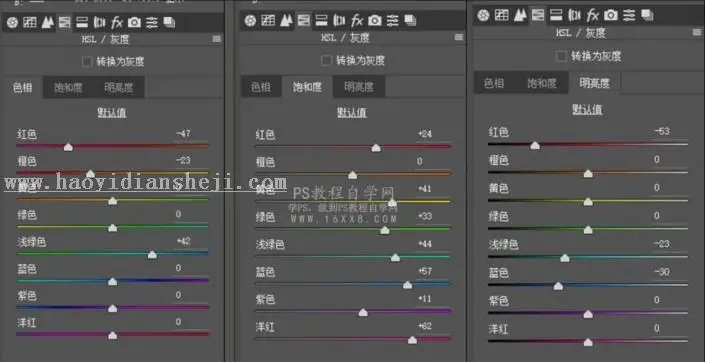
Task: Click the 浅绿色 saturation slider handle at +44
Action: pyautogui.click(x=395, y=257)
